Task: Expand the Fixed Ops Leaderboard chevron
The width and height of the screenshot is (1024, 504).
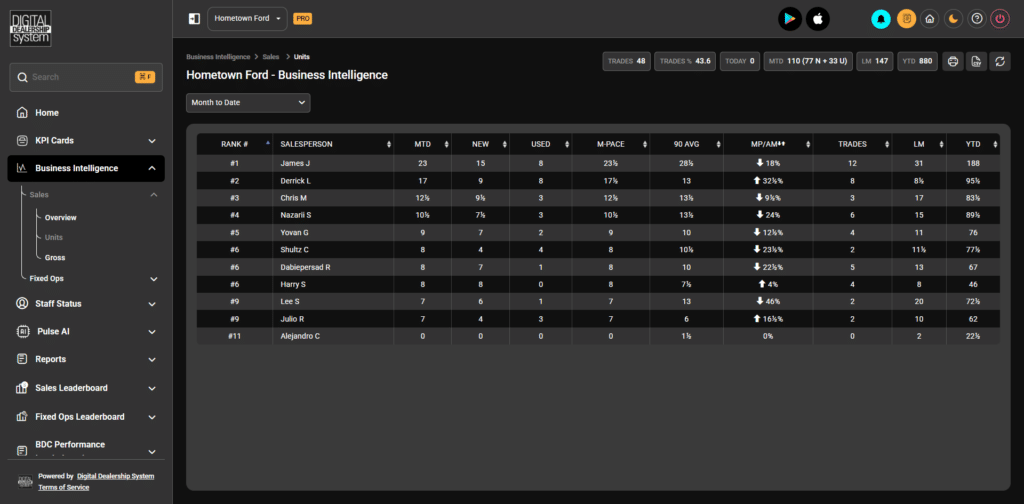Action: pos(152,417)
